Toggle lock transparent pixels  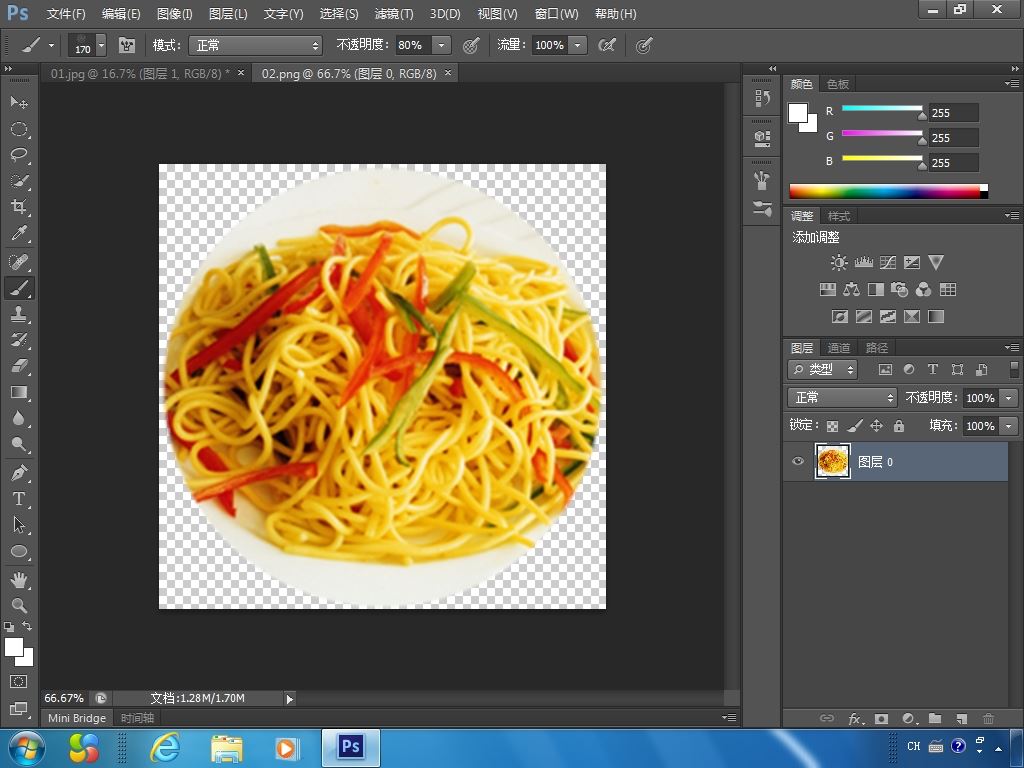tap(832, 426)
